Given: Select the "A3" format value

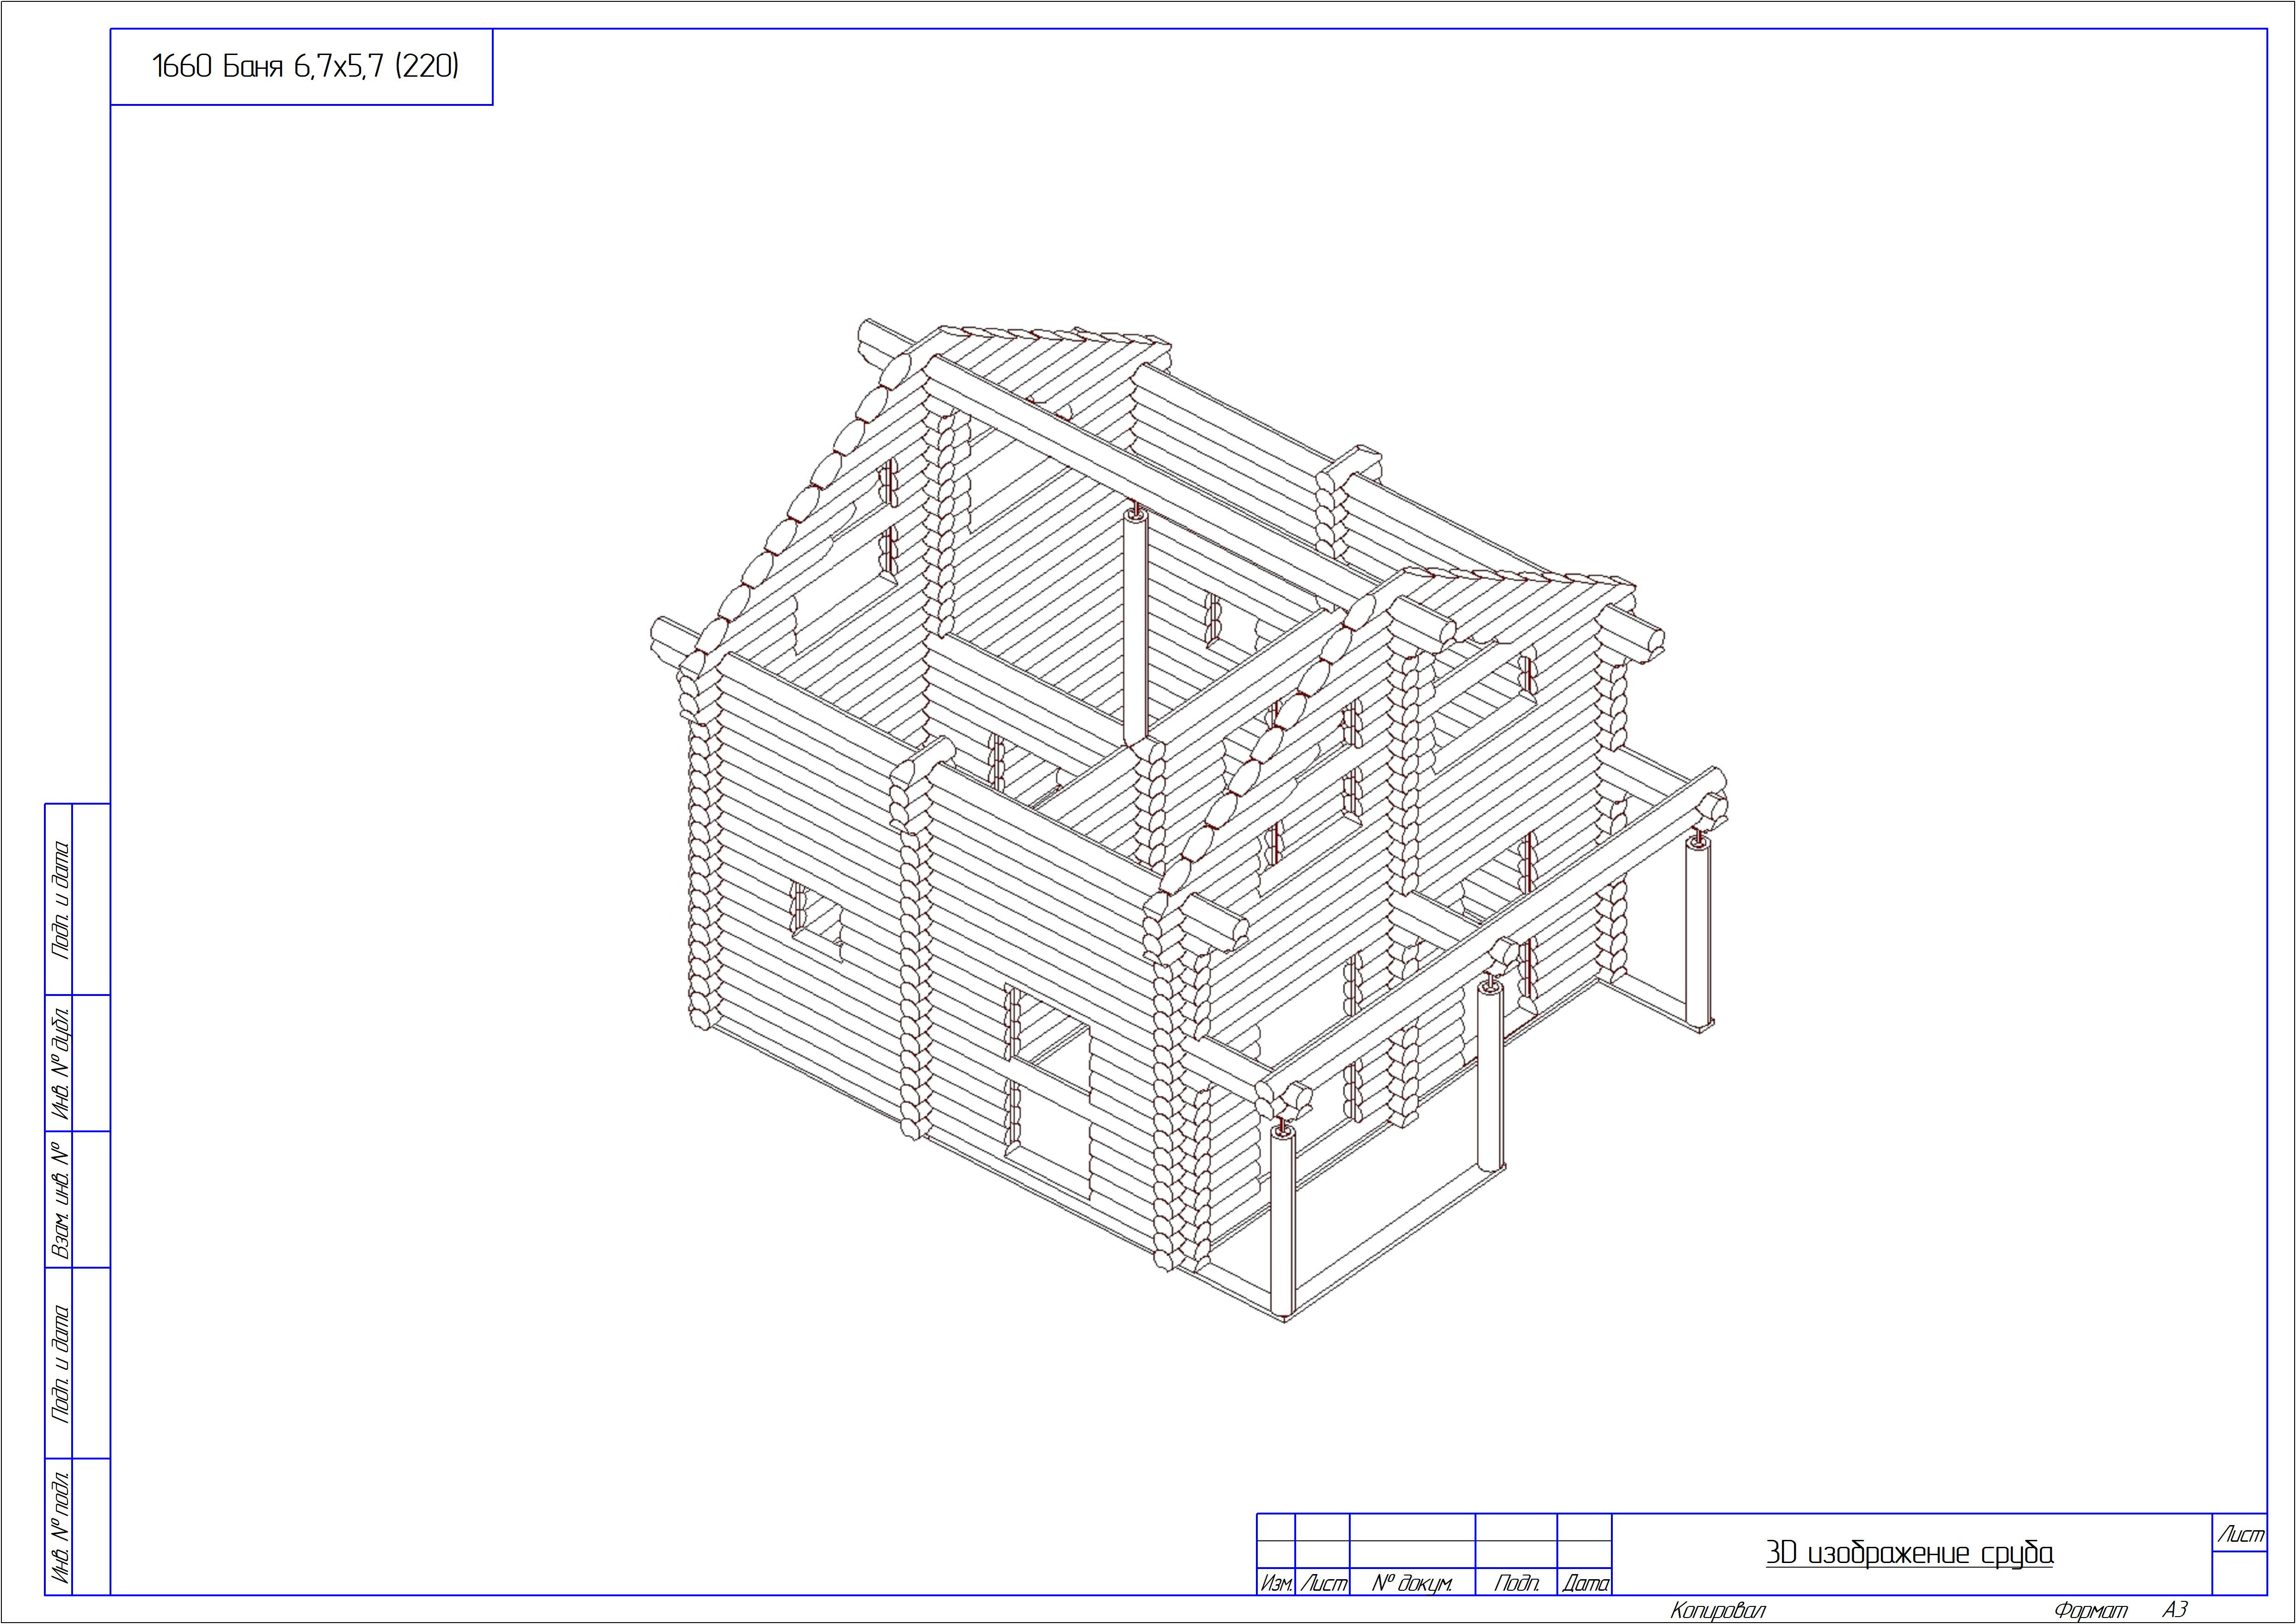Looking at the screenshot, I should [2175, 1609].
